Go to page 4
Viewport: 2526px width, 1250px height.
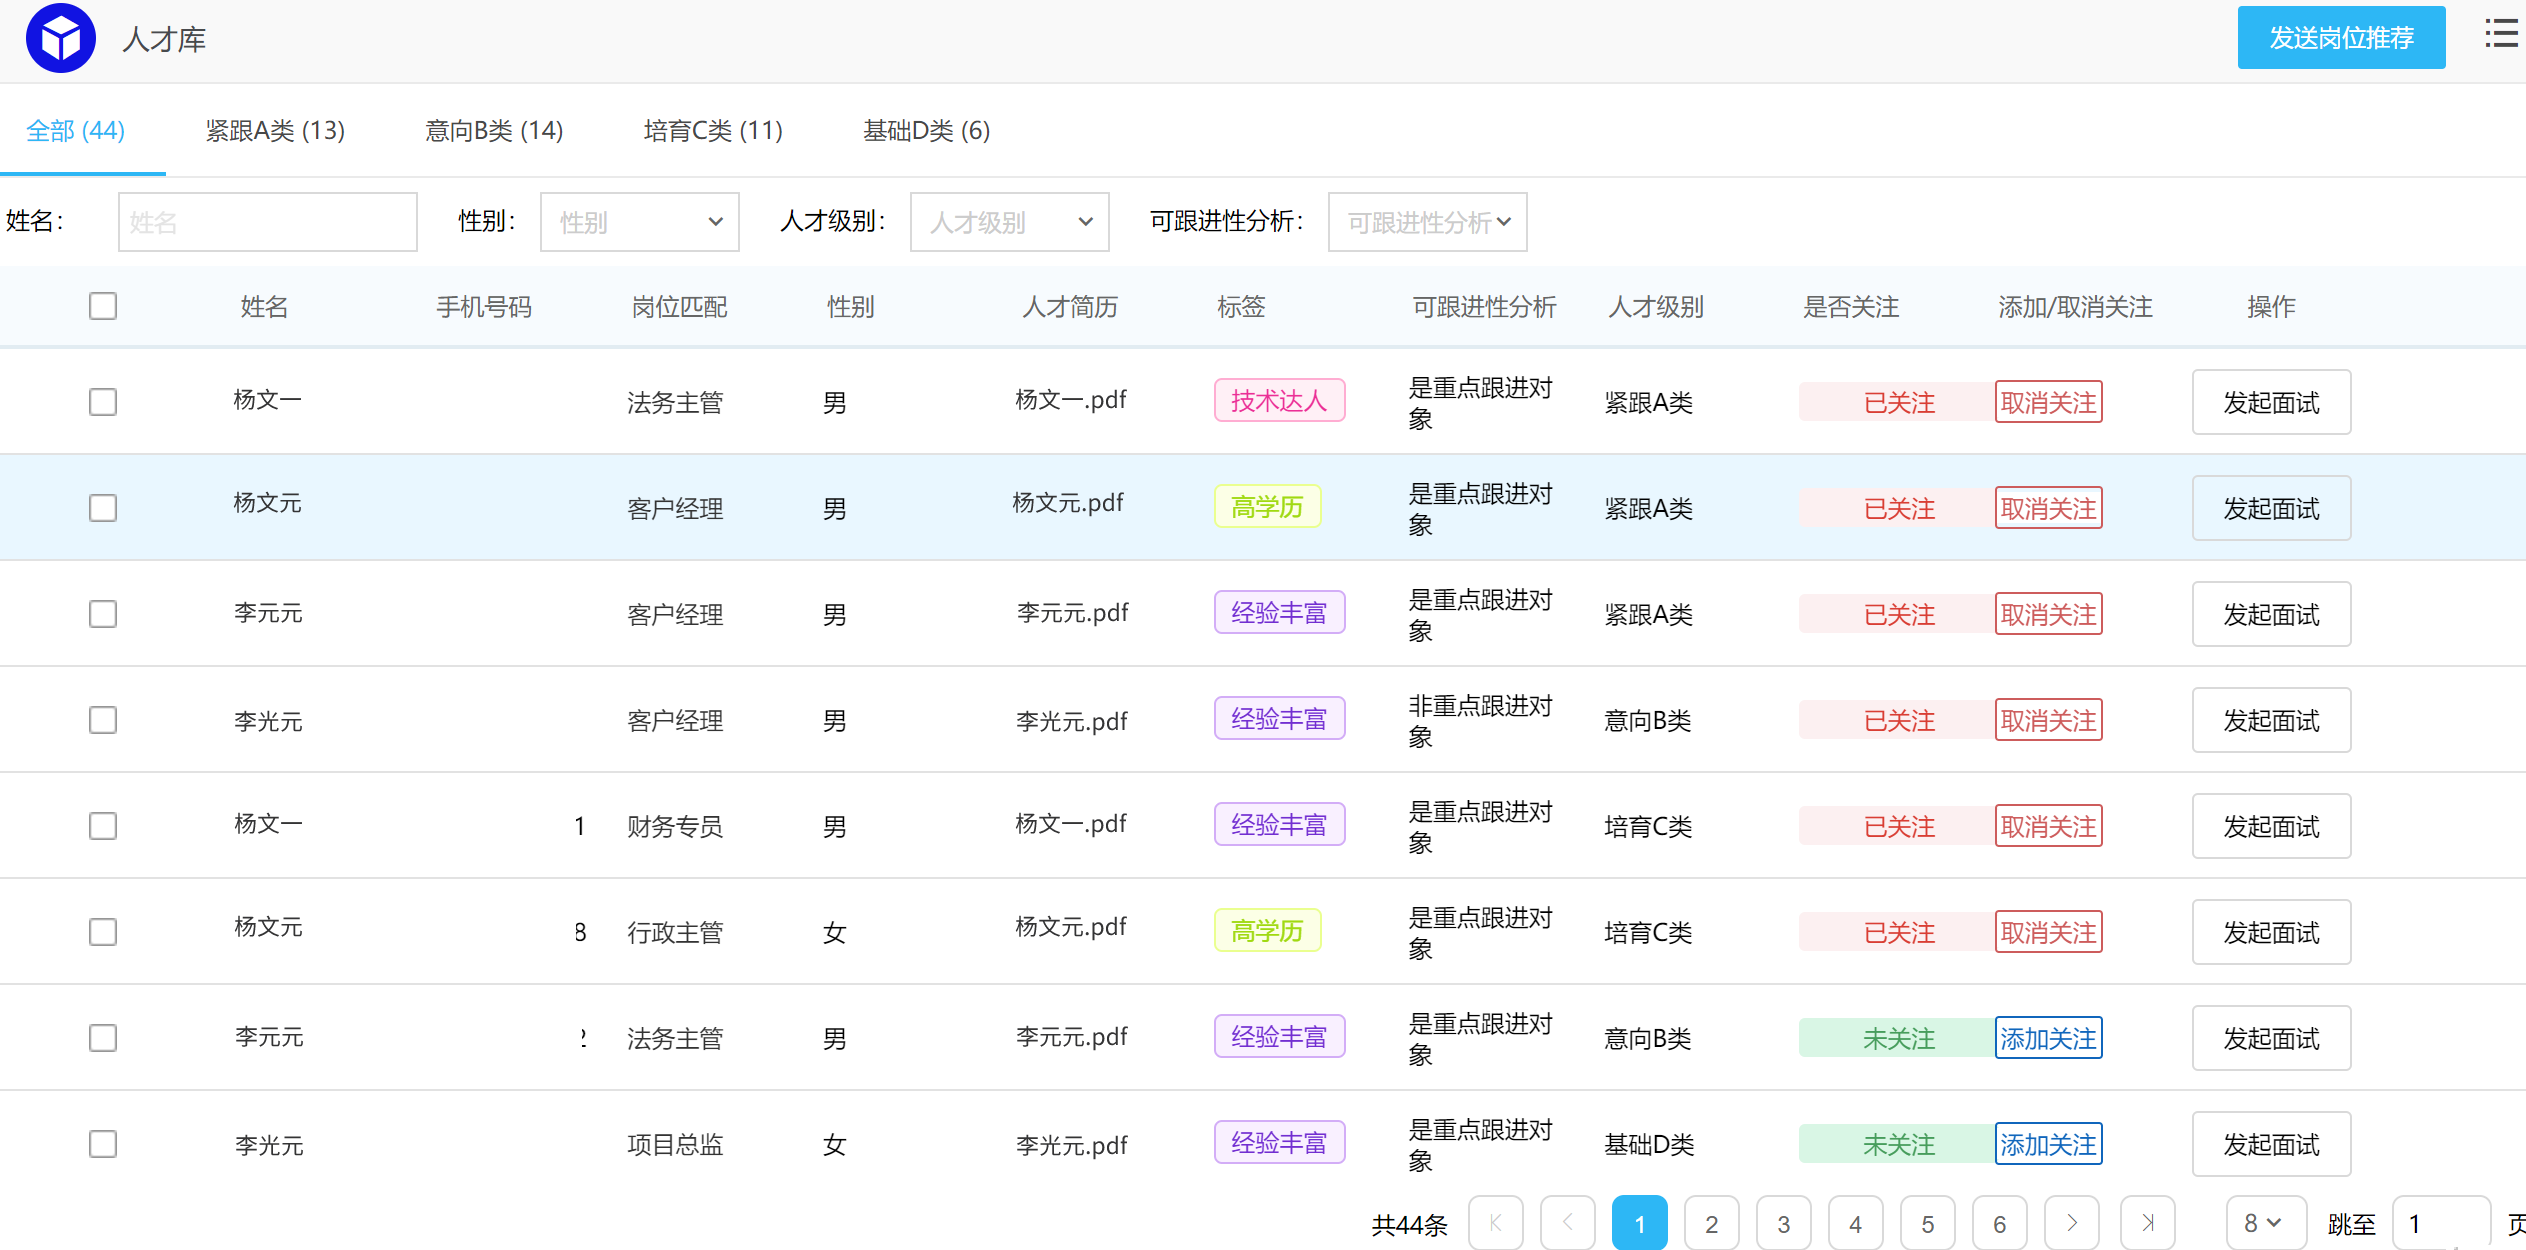click(1856, 1223)
